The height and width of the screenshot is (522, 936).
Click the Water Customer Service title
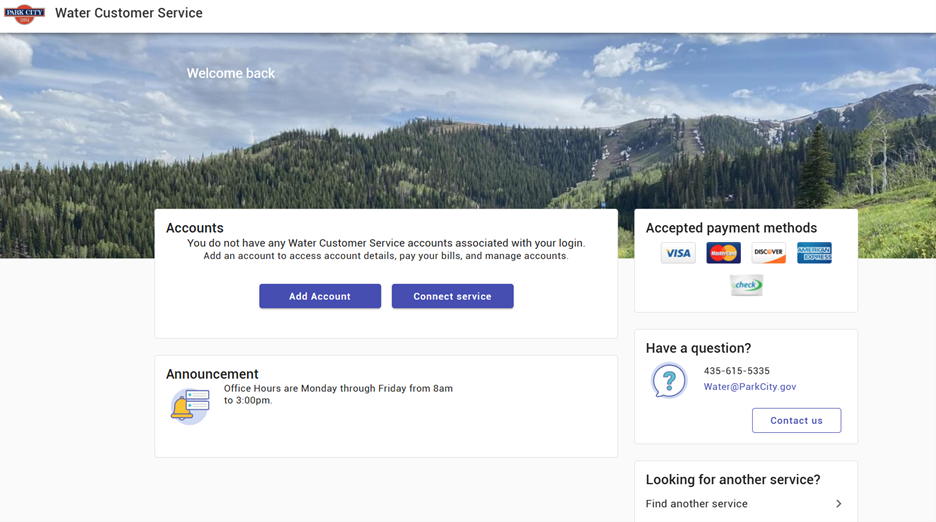point(129,13)
